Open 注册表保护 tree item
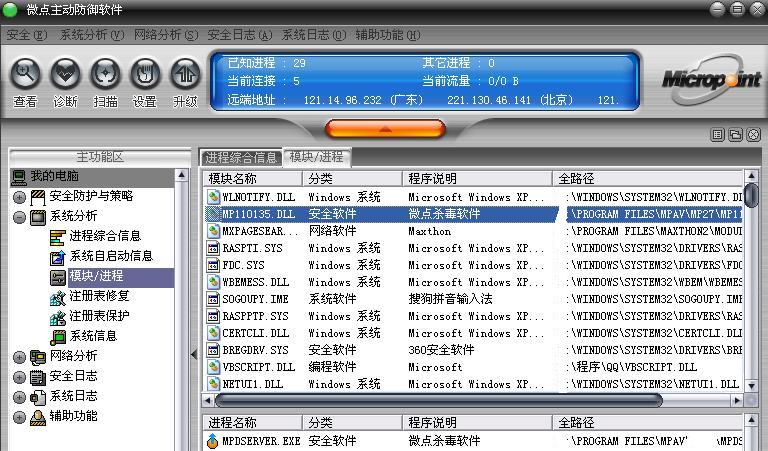 [x=99, y=316]
